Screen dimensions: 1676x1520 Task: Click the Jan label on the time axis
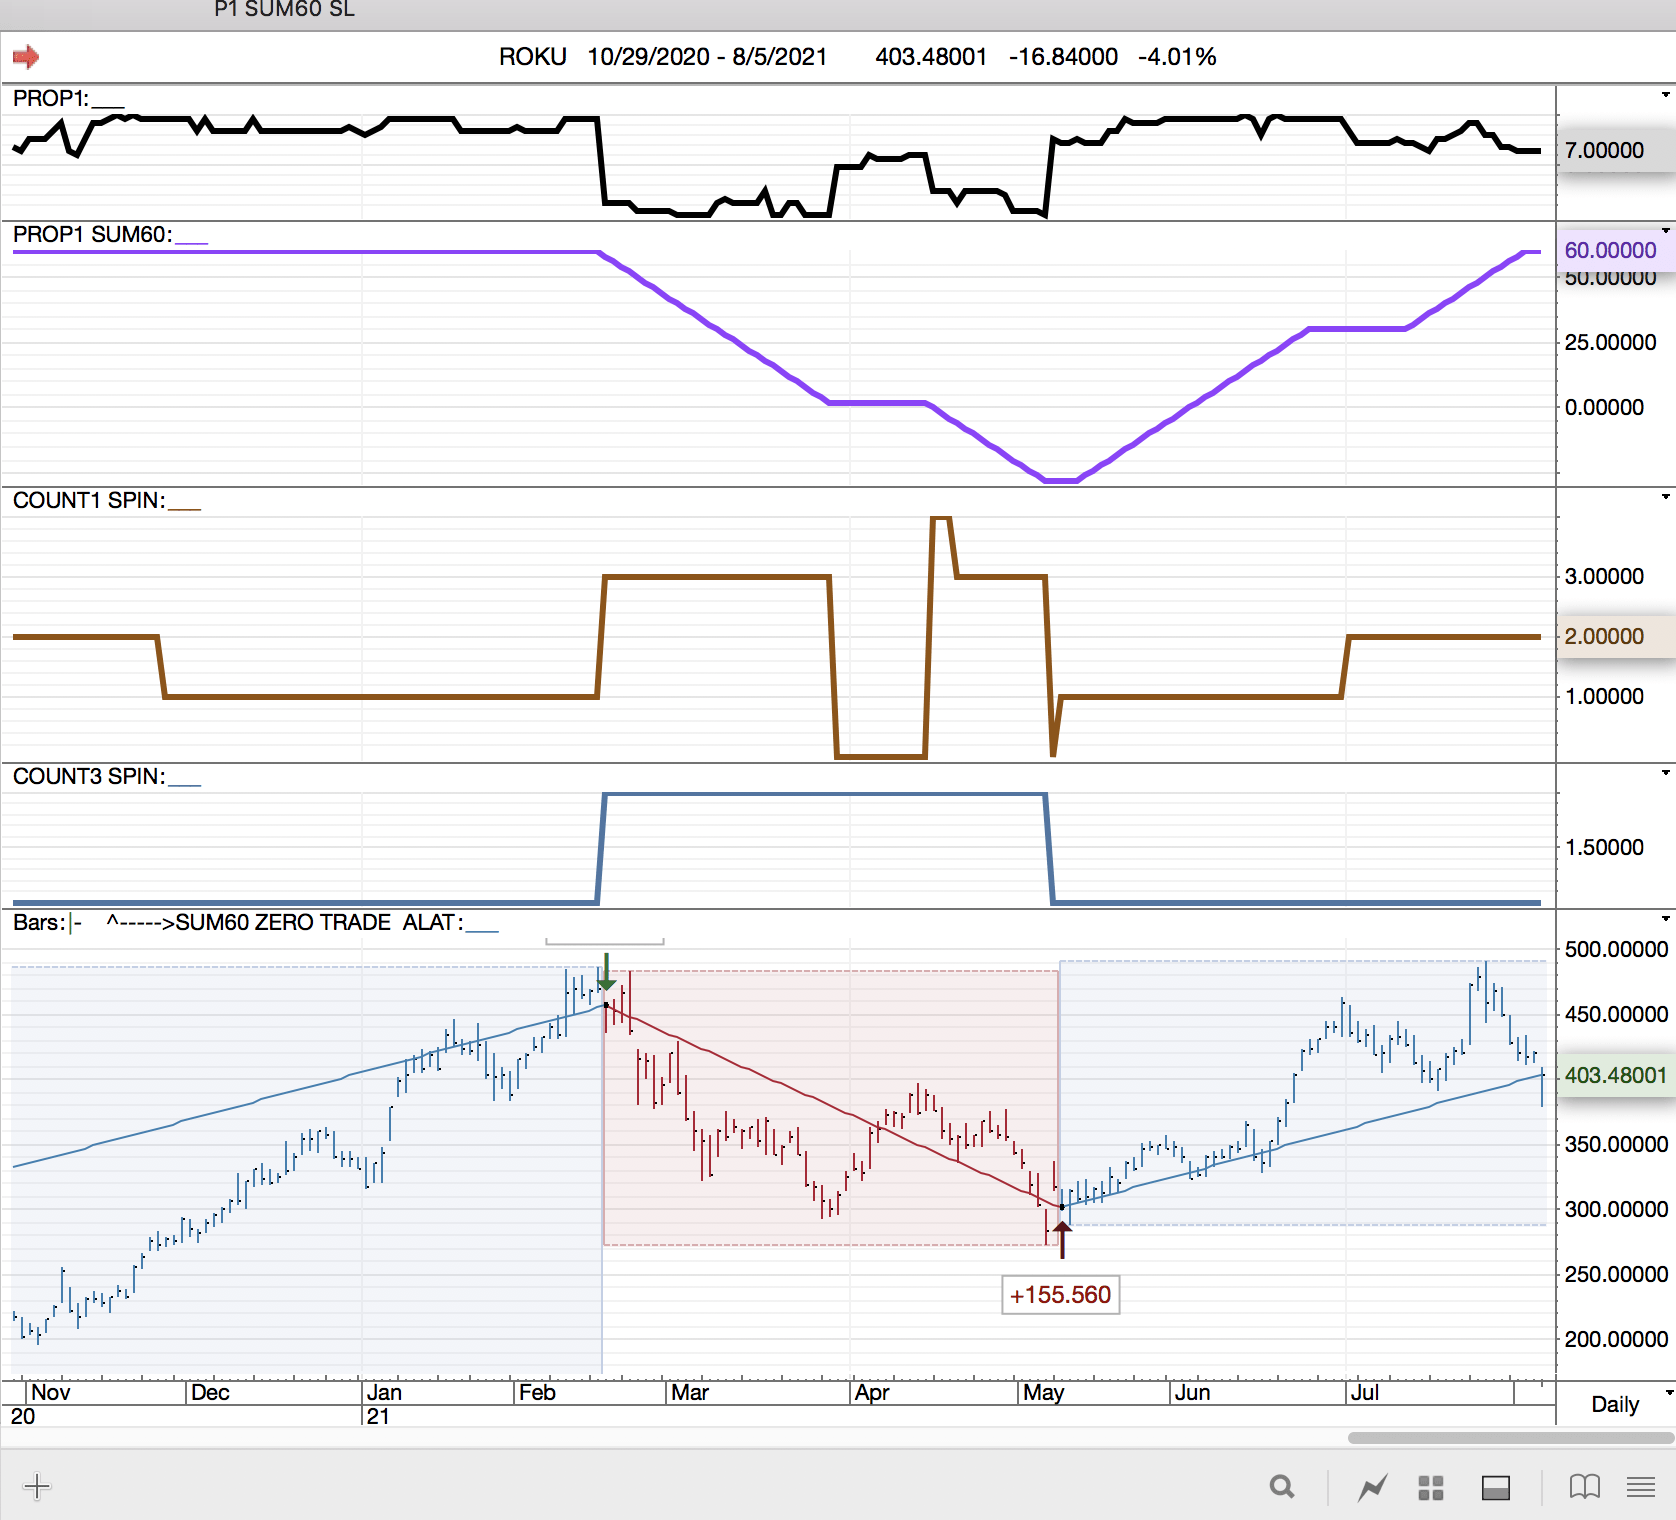pos(384,1392)
